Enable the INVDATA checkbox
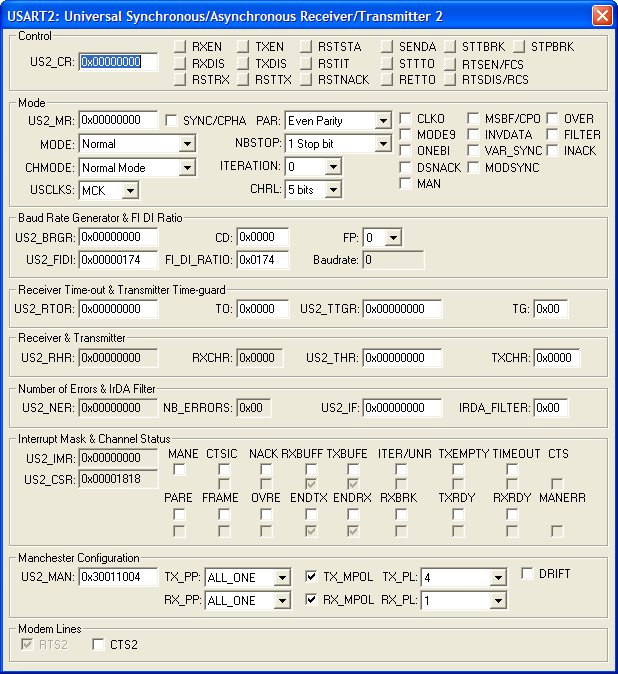618x674 pixels. [x=473, y=135]
